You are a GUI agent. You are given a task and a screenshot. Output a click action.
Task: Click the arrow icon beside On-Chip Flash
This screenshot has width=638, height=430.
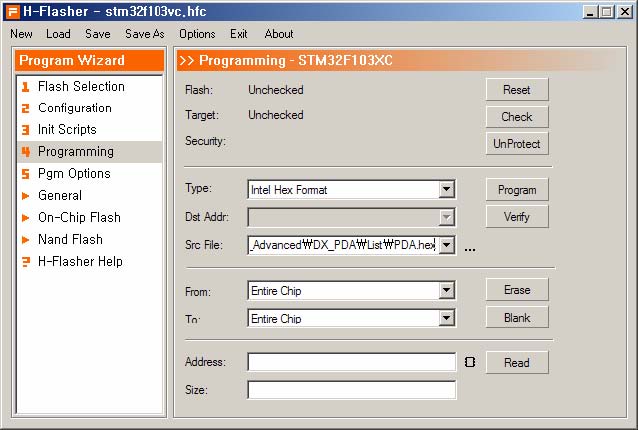(25, 218)
